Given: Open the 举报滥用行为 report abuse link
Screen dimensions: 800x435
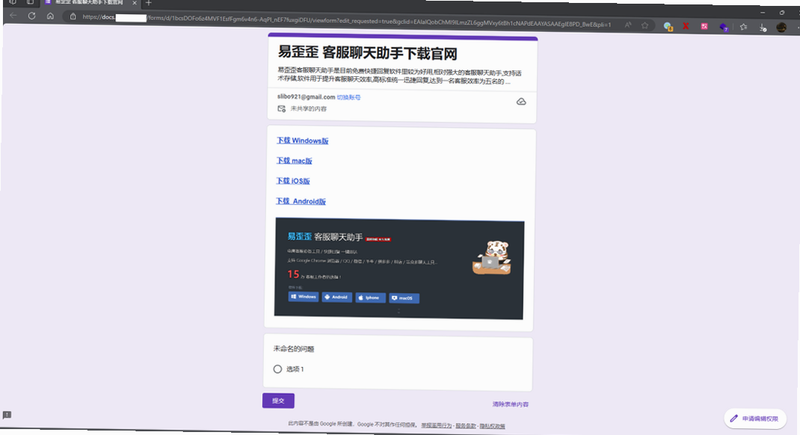Looking at the screenshot, I should point(436,425).
